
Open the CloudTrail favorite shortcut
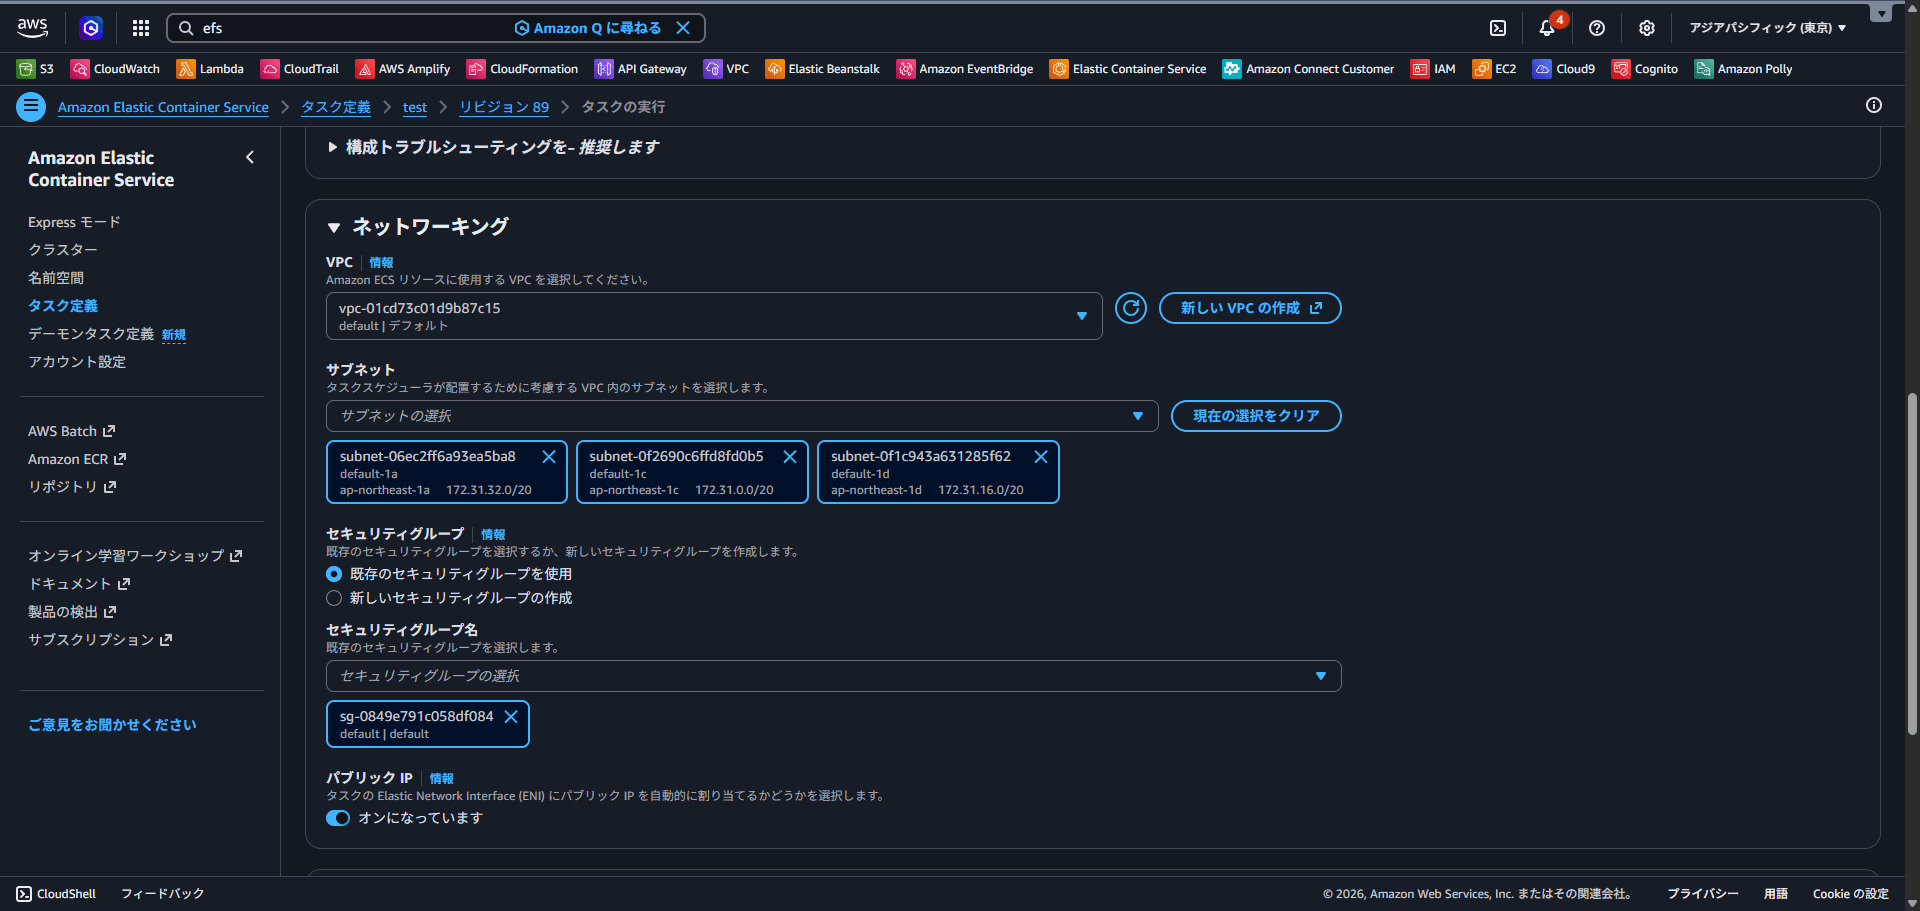pos(300,69)
